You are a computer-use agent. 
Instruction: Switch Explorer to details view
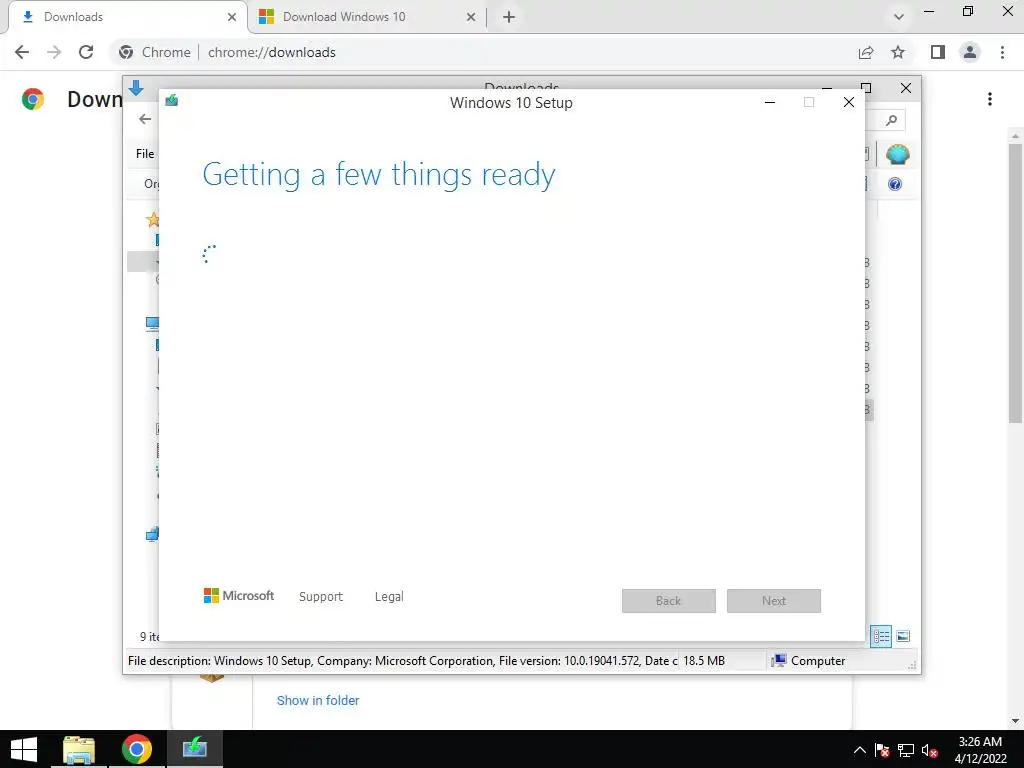pyautogui.click(x=881, y=636)
